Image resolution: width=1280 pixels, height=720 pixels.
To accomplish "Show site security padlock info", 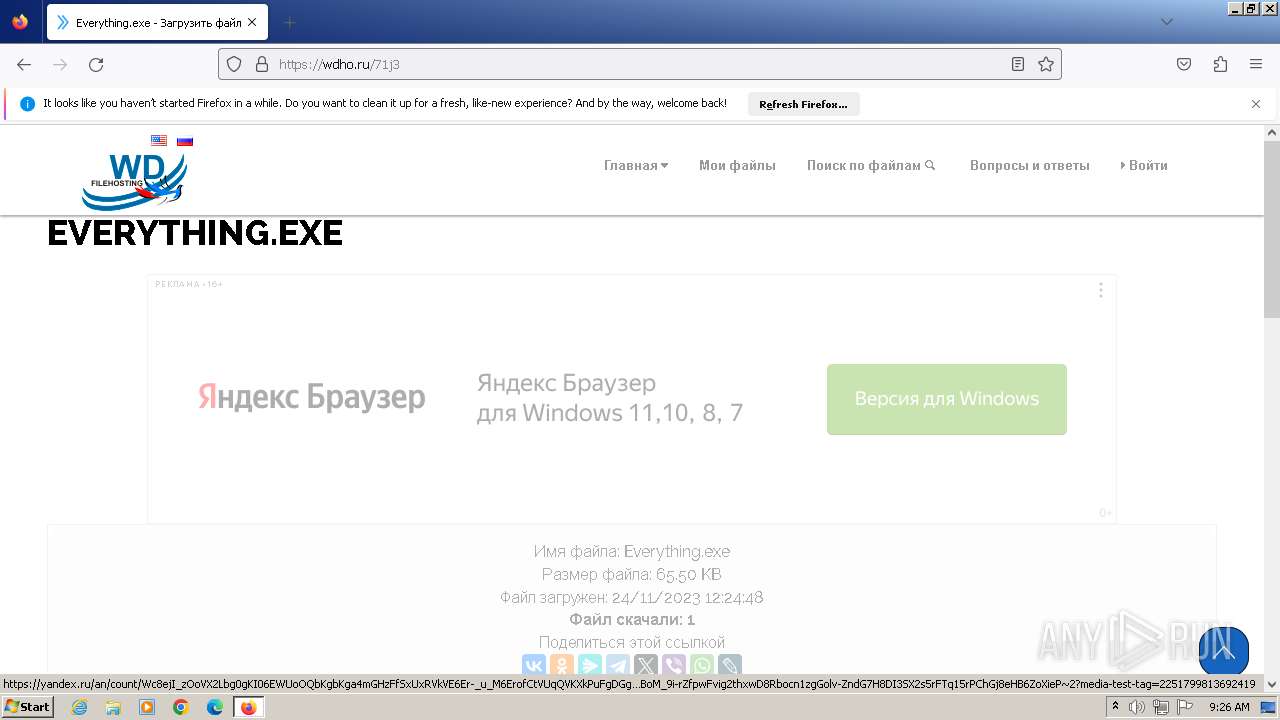I will coord(262,64).
